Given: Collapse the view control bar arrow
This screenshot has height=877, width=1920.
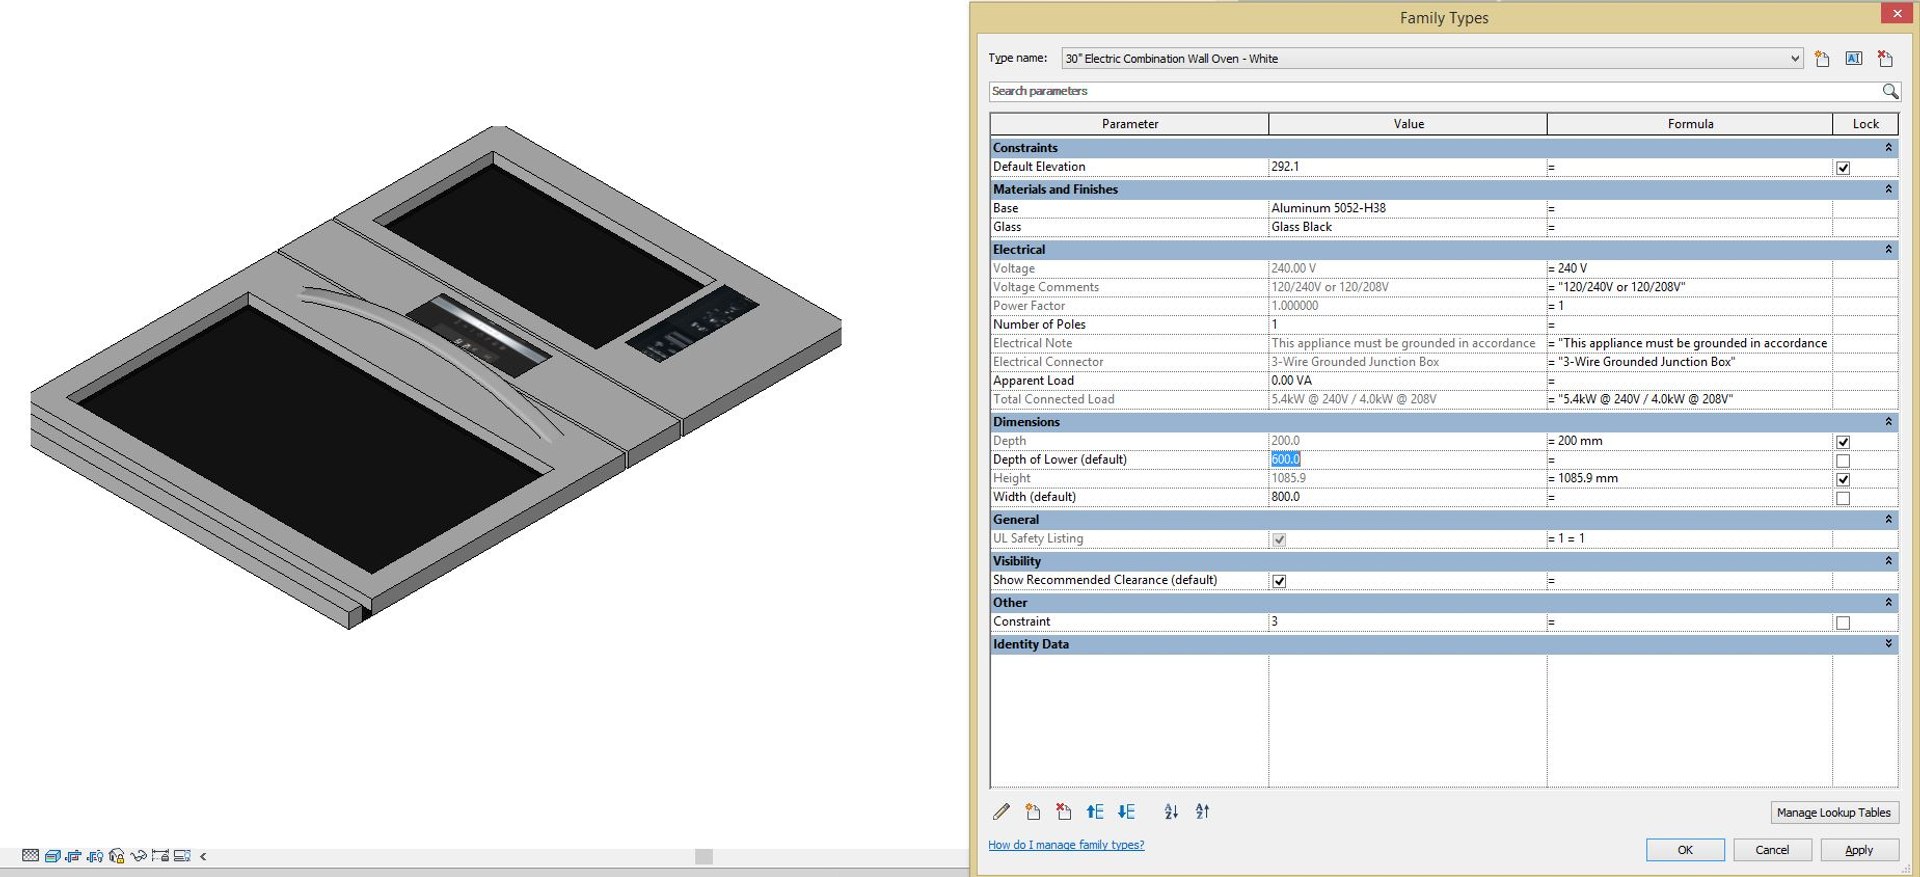Looking at the screenshot, I should click(x=203, y=856).
